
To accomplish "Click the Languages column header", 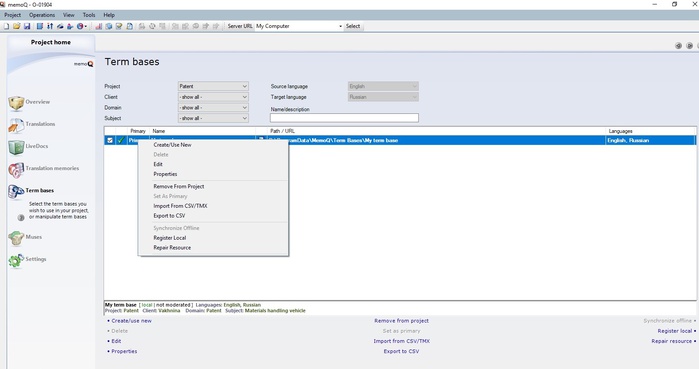I will pyautogui.click(x=621, y=131).
